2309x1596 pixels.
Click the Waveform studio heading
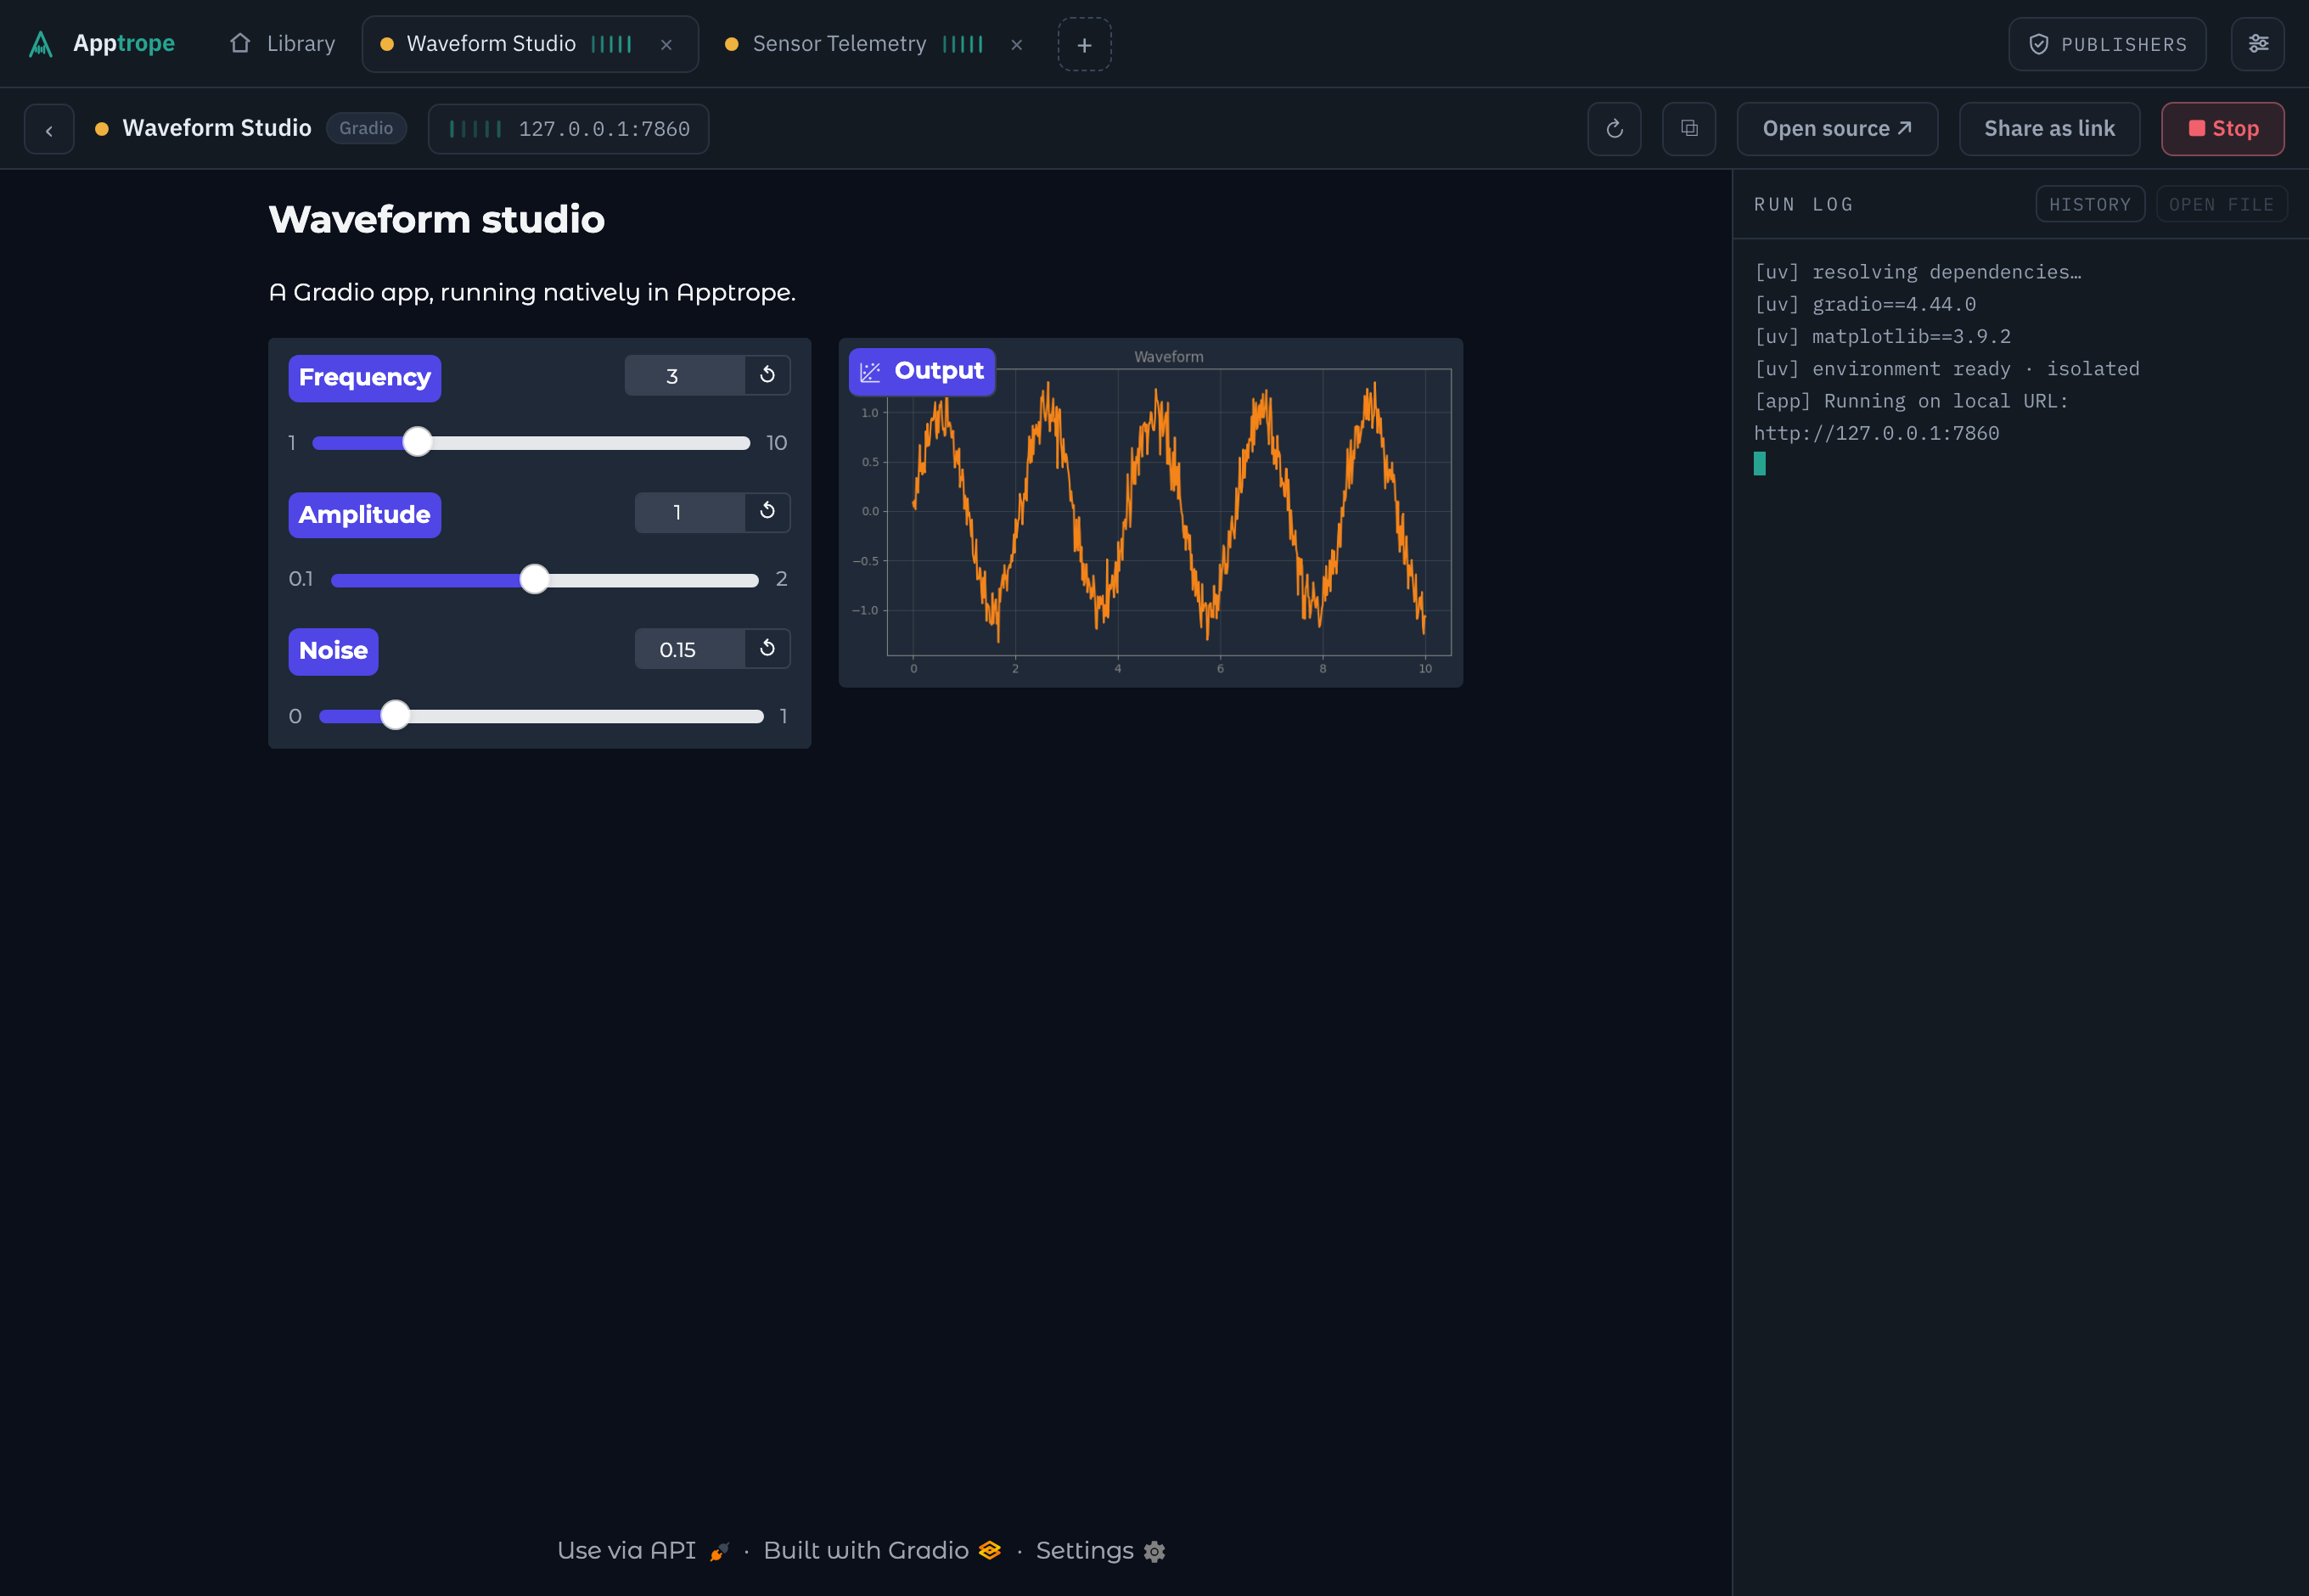(437, 220)
